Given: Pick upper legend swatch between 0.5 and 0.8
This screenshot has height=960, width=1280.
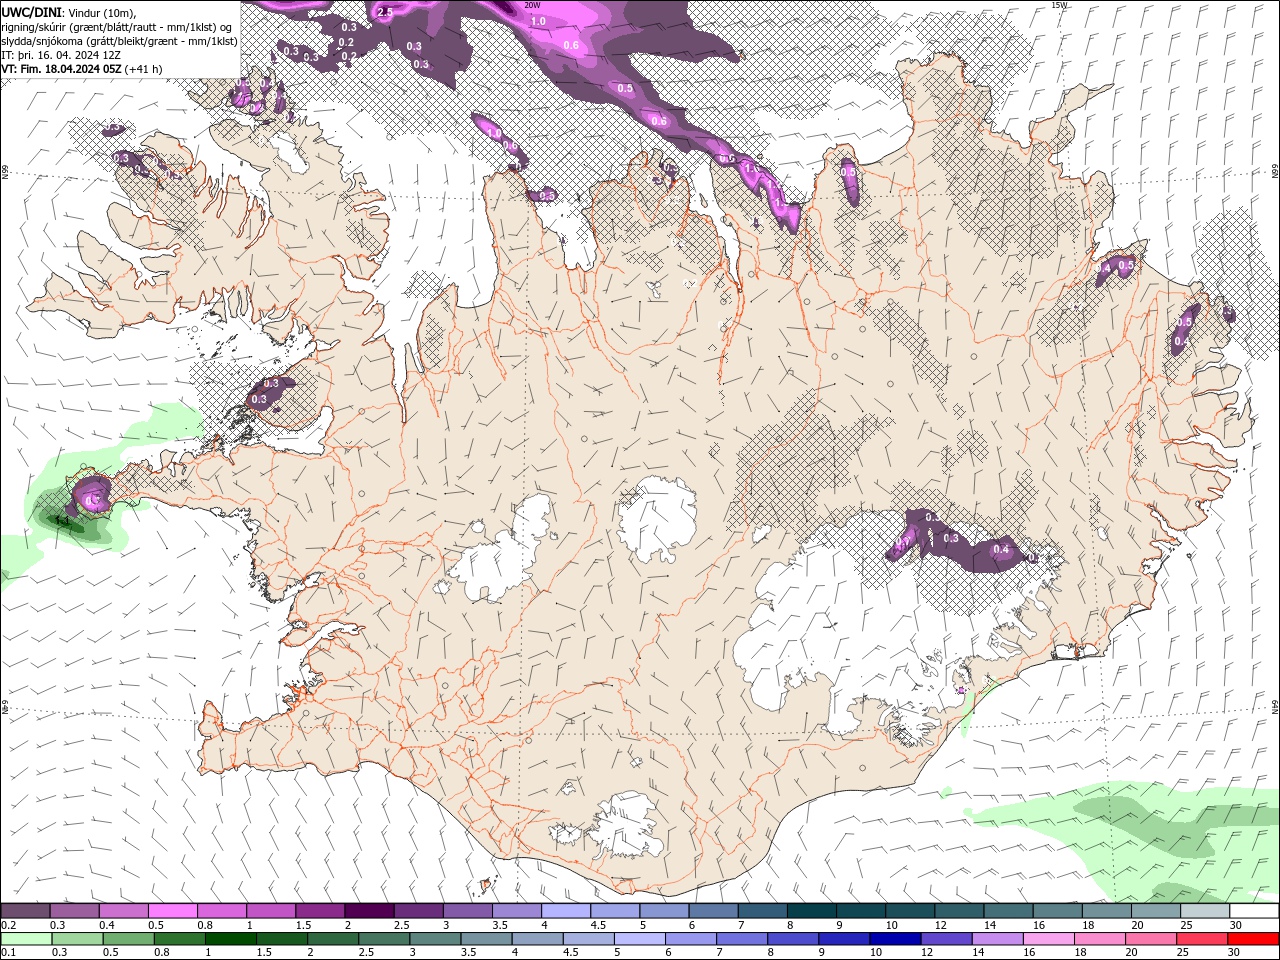Looking at the screenshot, I should (x=172, y=911).
